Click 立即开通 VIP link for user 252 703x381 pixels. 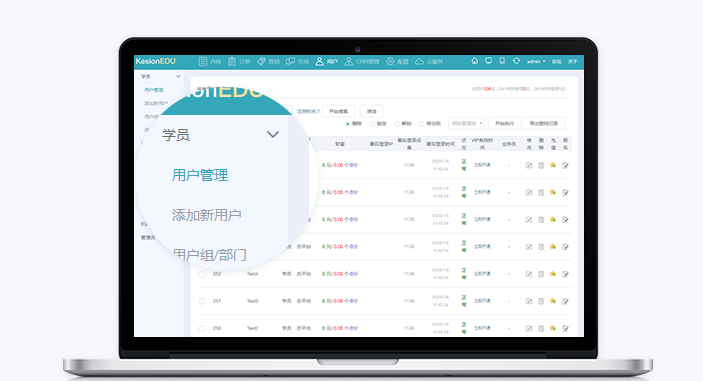(x=482, y=273)
